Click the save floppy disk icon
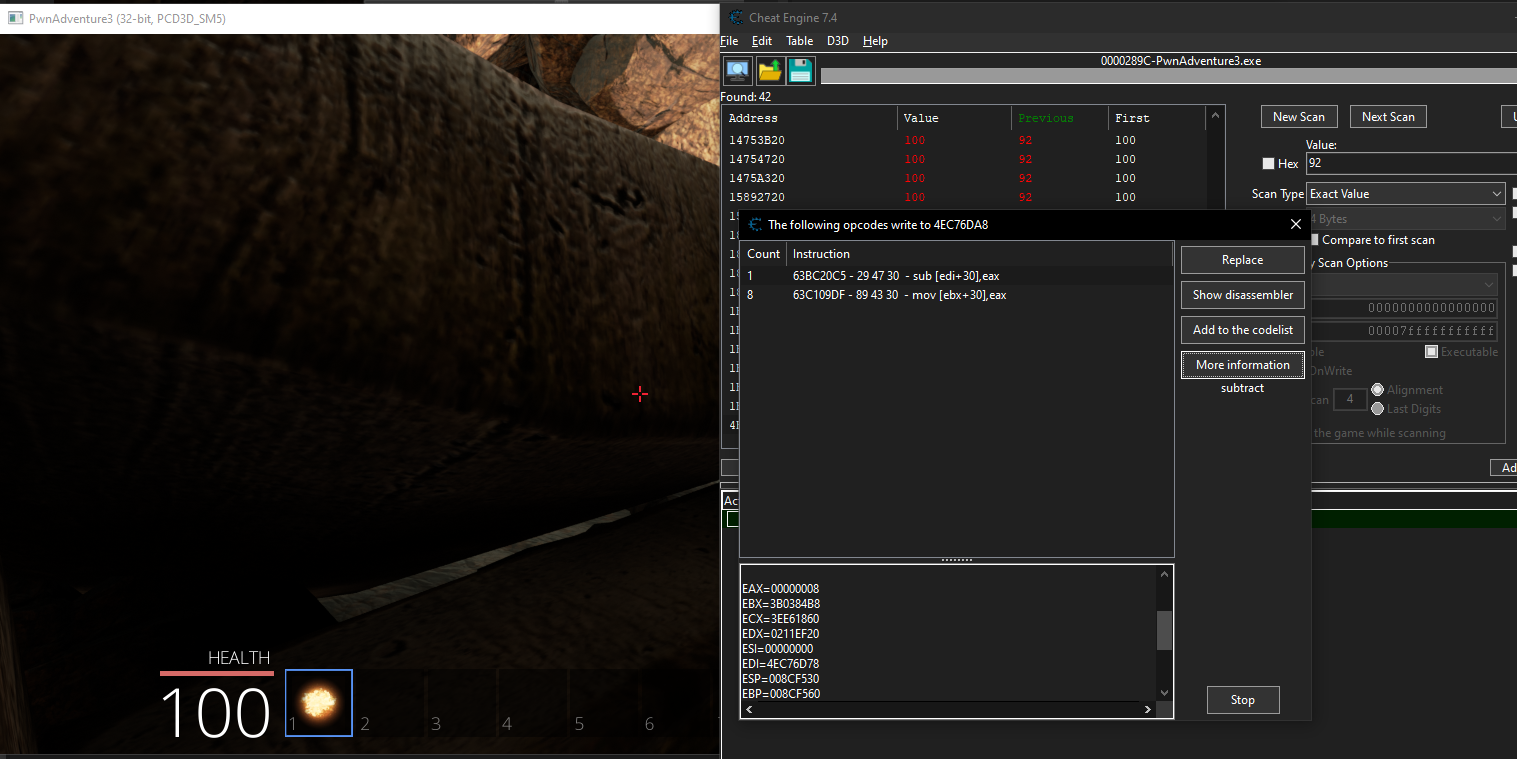Image resolution: width=1517 pixels, height=759 pixels. (800, 70)
